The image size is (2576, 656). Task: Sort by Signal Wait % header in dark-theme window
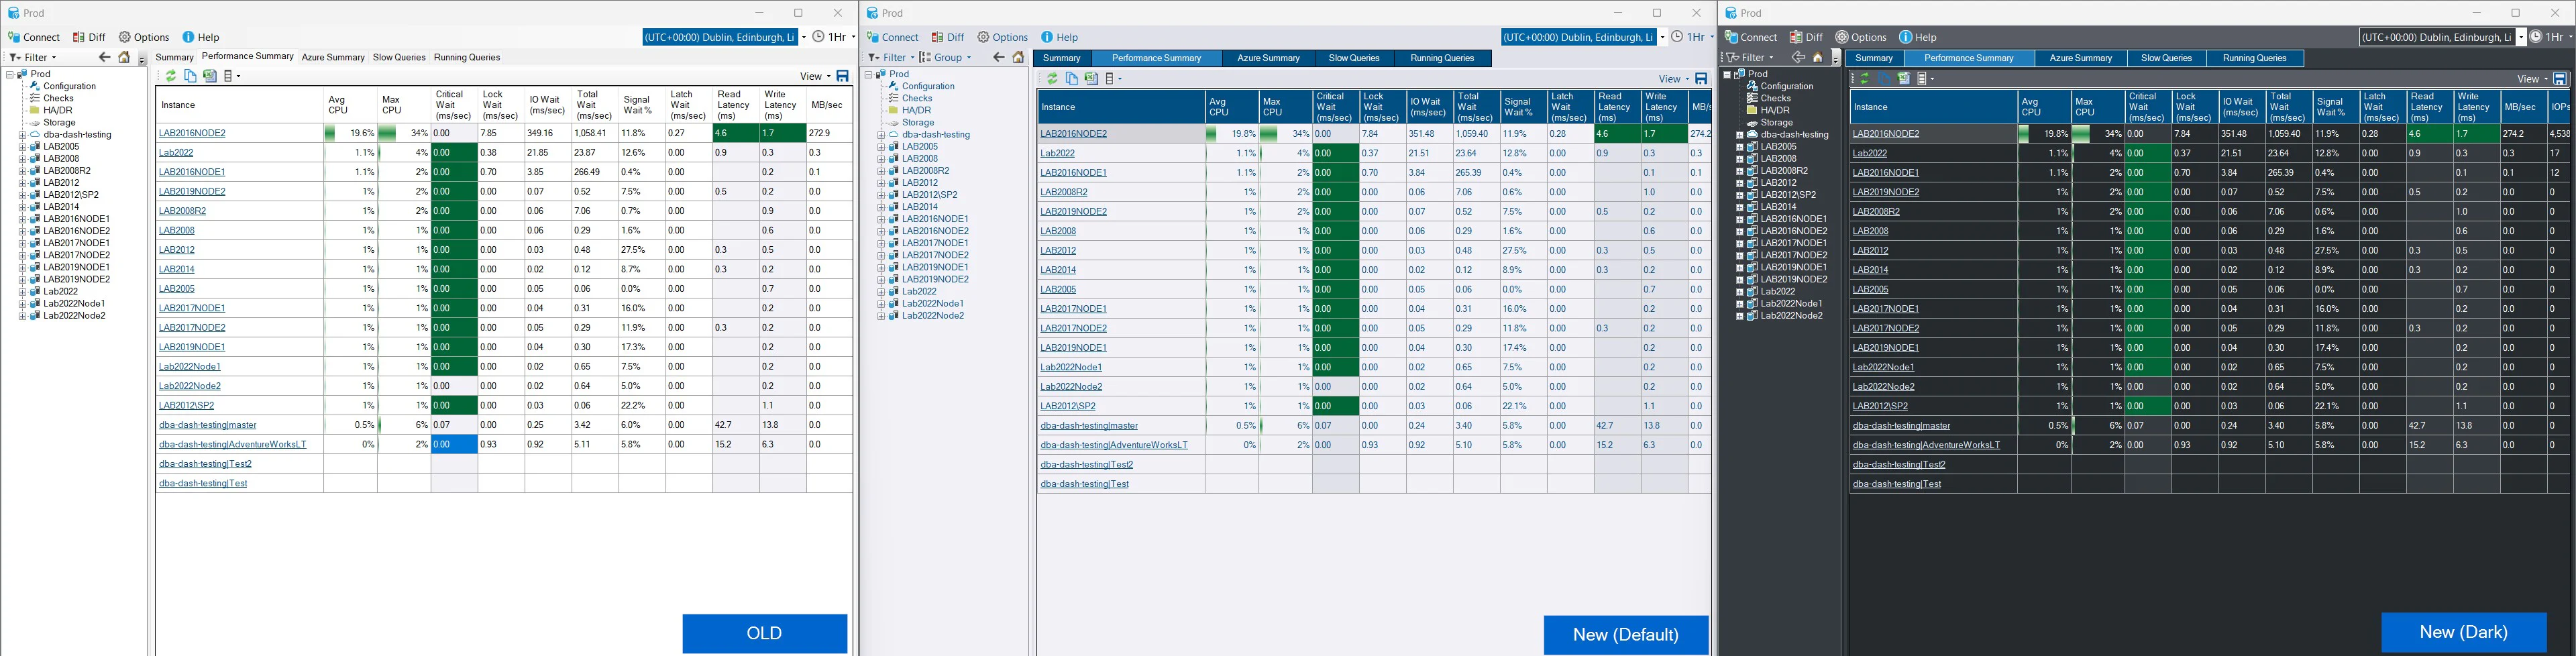click(x=2336, y=107)
